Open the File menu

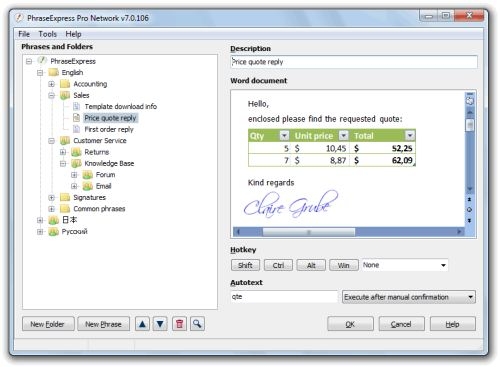(24, 34)
